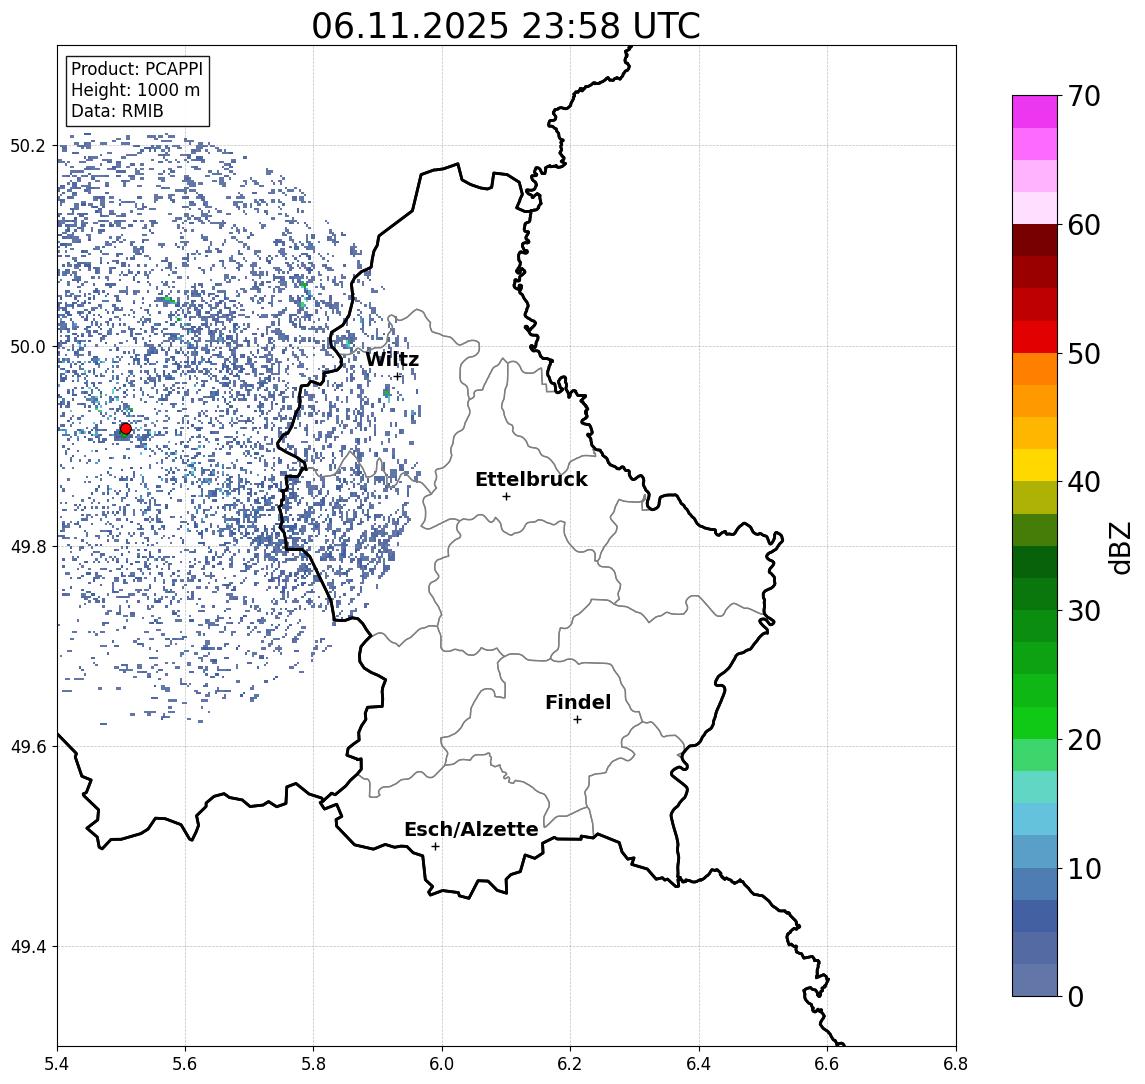This screenshot has width=1145, height=1084.
Task: Click the 20 tick label on colorbar
Action: [1084, 740]
